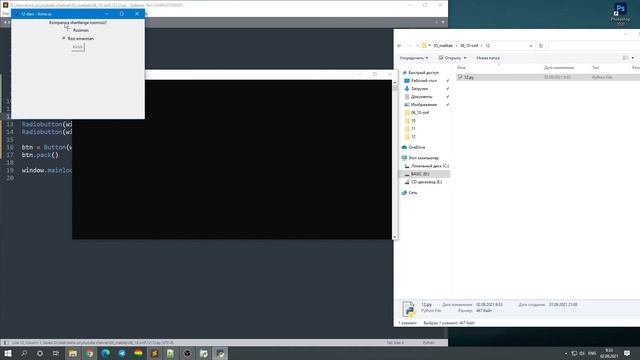This screenshot has width=640, height=360.
Task: Click the console window scrollbar up arrow
Action: 395,83
